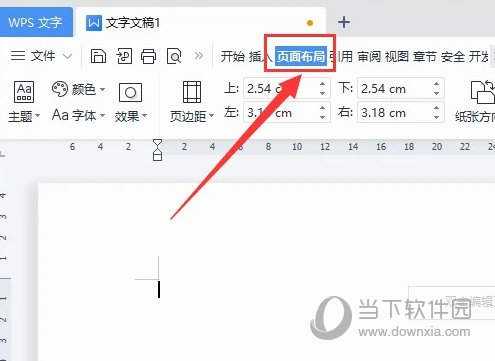This screenshot has height=361, width=495.
Task: Click the 主题 theme icon
Action: click(x=24, y=91)
